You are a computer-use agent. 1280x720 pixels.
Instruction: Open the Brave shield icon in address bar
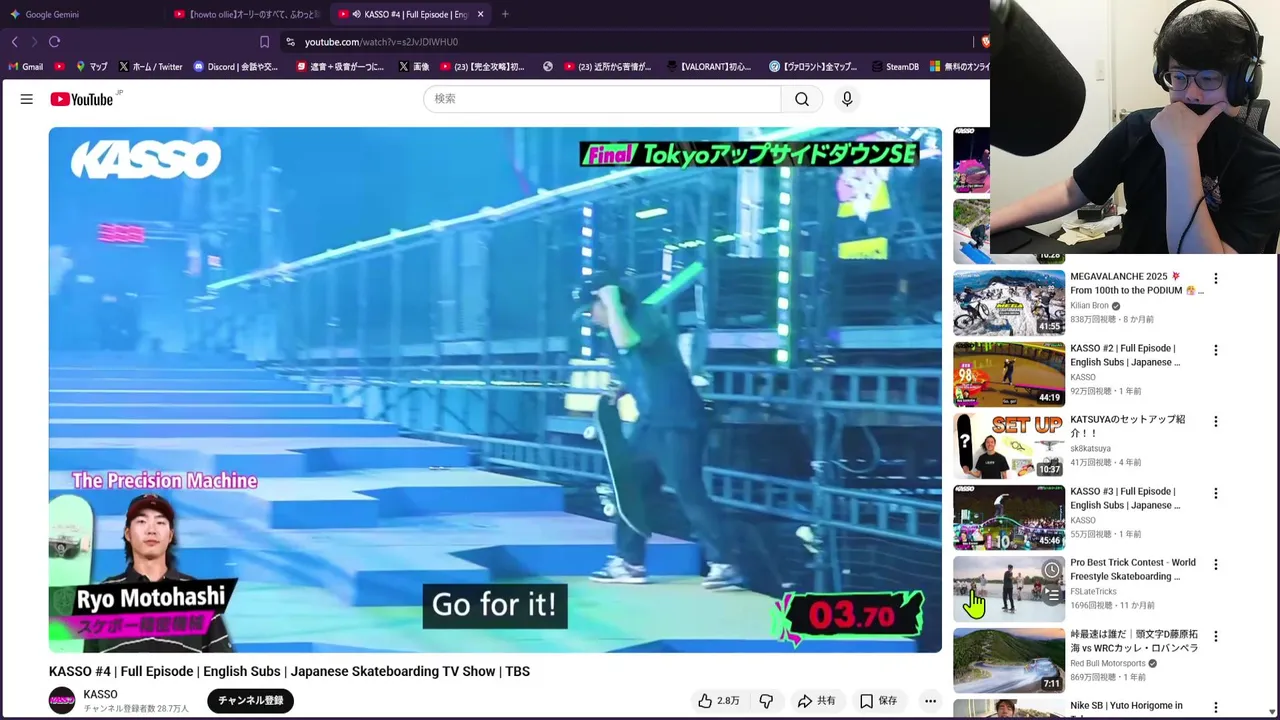coord(984,42)
